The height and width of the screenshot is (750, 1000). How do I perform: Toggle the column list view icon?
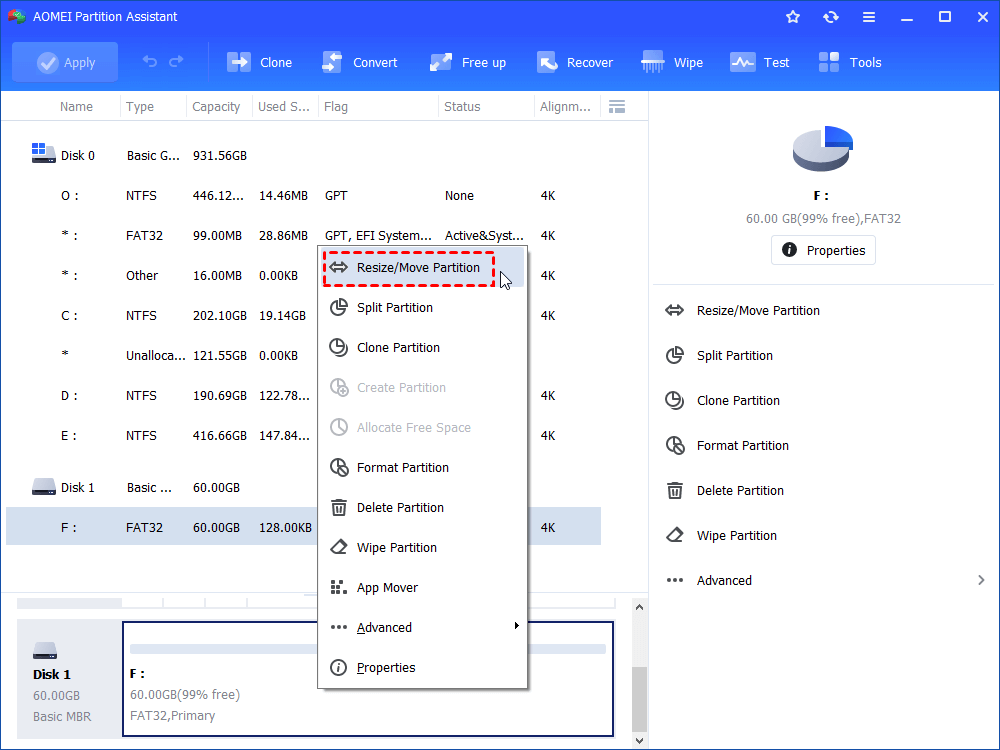(617, 107)
